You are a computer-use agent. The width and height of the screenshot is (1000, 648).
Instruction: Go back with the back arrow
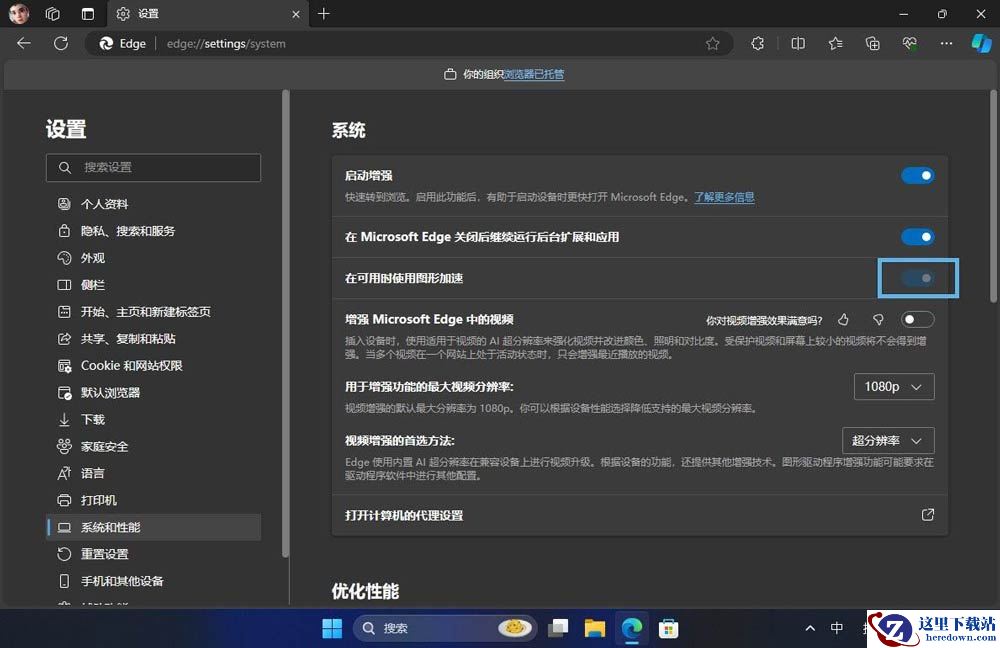tap(24, 43)
